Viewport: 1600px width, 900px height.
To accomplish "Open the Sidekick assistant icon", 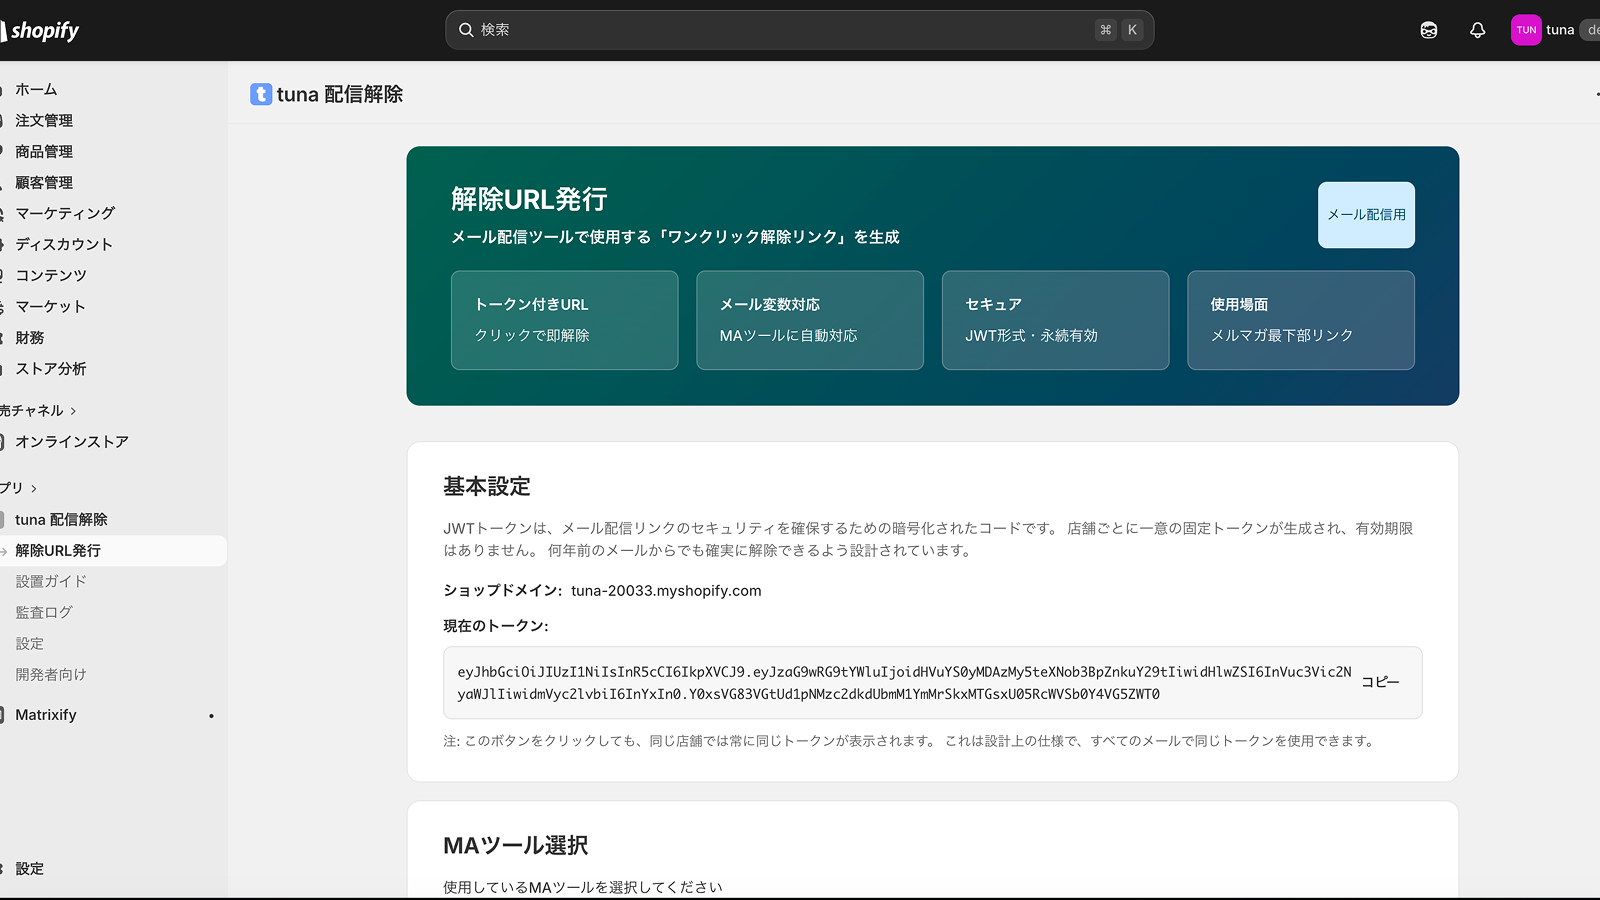I will click(x=1429, y=30).
